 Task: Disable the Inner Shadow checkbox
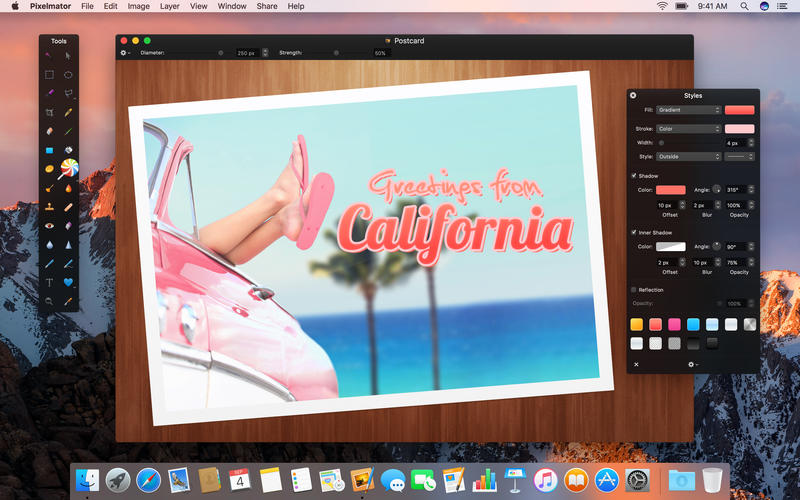click(x=634, y=233)
